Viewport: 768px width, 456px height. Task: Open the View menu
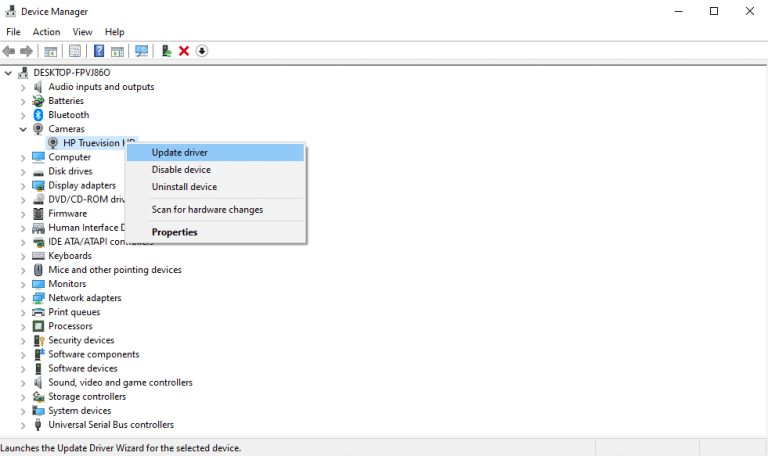pyautogui.click(x=82, y=32)
